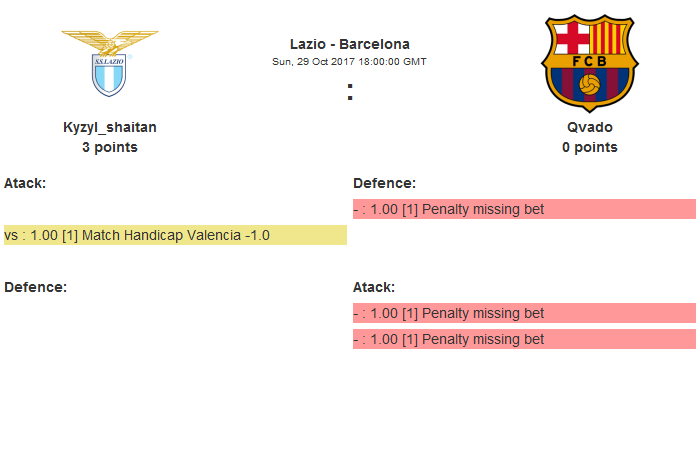Image resolution: width=700 pixels, height=460 pixels.
Task: Click the eagle atop the Lazio crest
Action: 109,42
